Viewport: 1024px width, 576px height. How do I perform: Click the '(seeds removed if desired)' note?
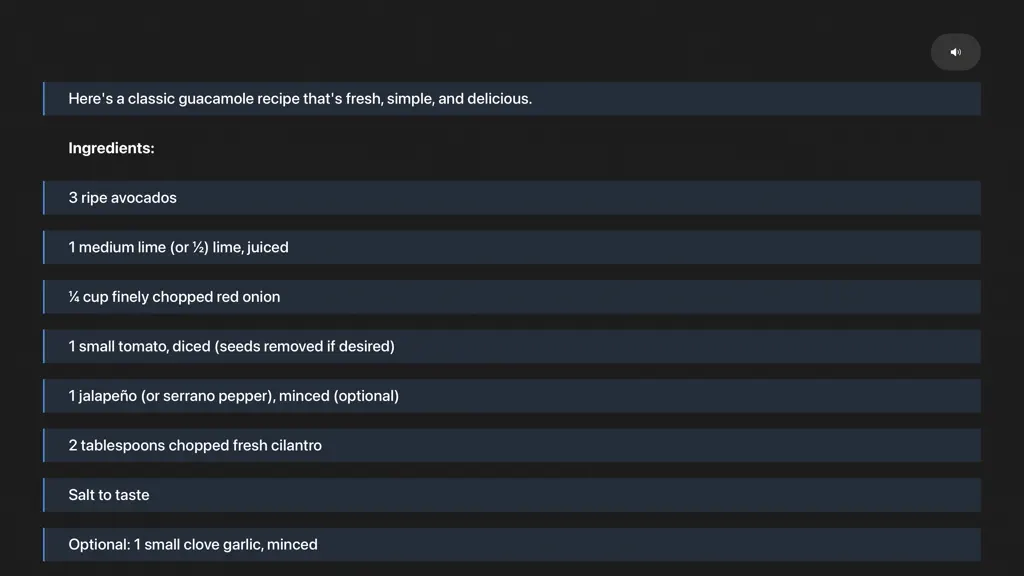[x=304, y=346]
